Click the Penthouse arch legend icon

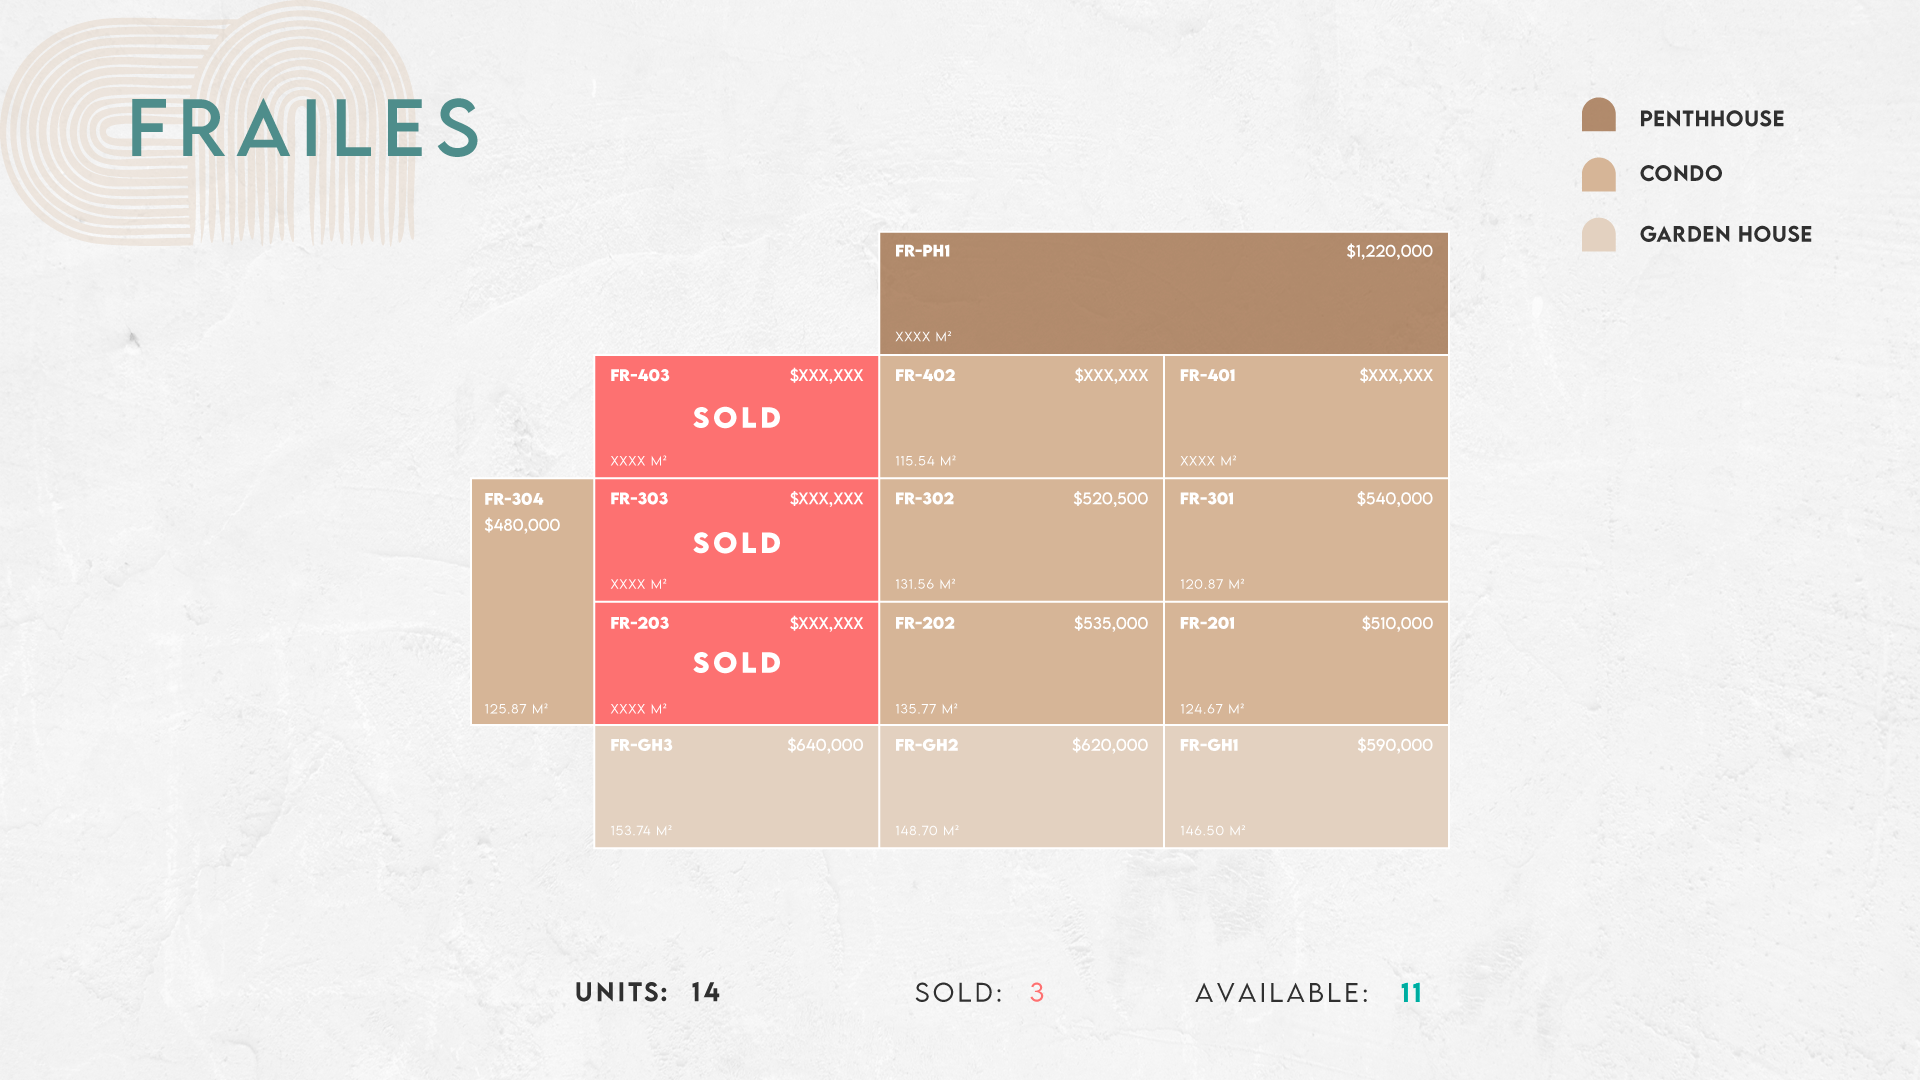tap(1598, 114)
